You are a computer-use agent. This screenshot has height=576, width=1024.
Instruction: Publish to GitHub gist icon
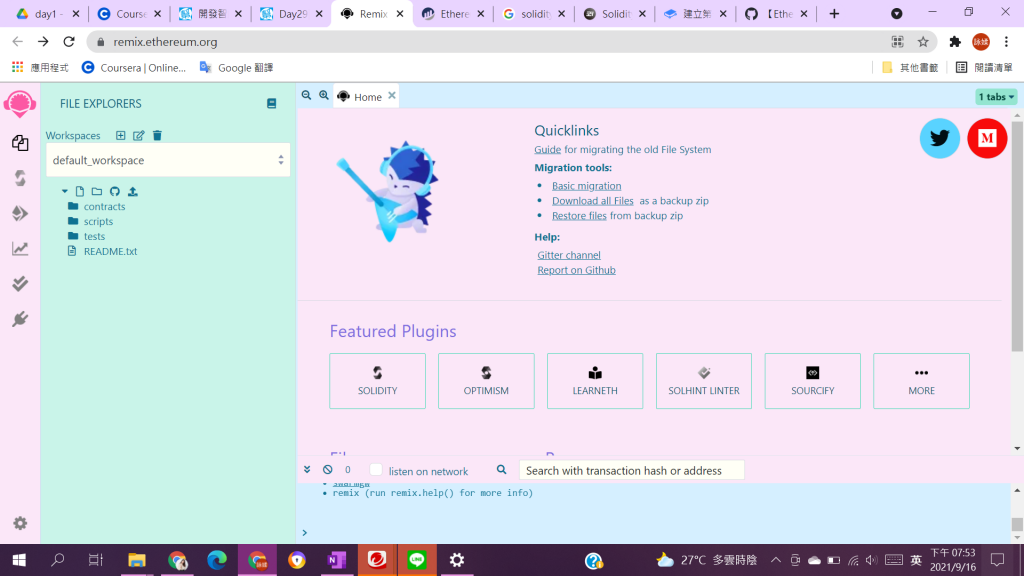115,191
